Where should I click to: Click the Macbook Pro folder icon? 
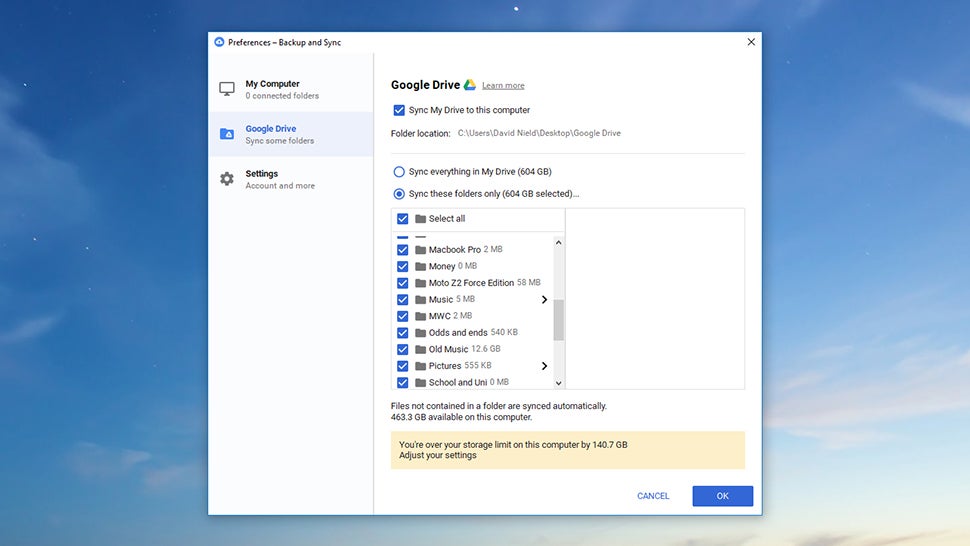click(x=421, y=250)
